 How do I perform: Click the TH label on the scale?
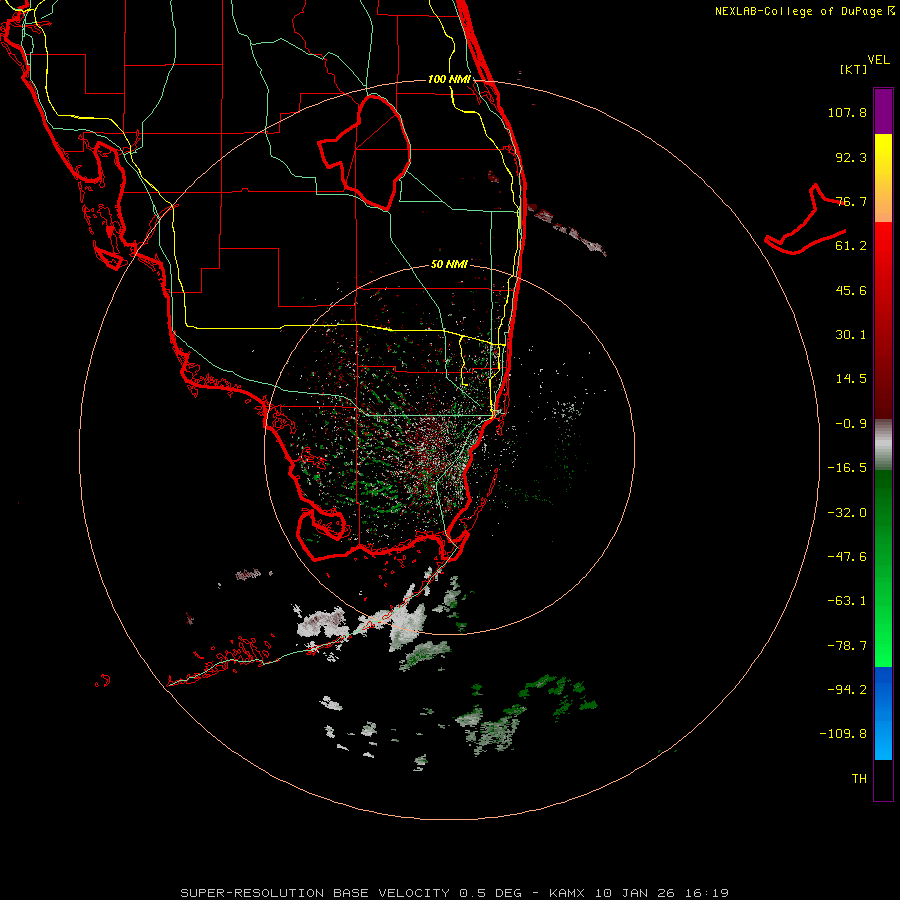859,779
